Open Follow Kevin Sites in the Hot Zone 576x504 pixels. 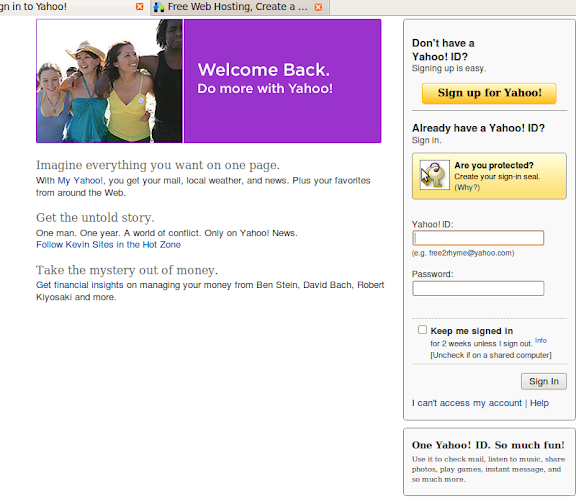(x=108, y=245)
